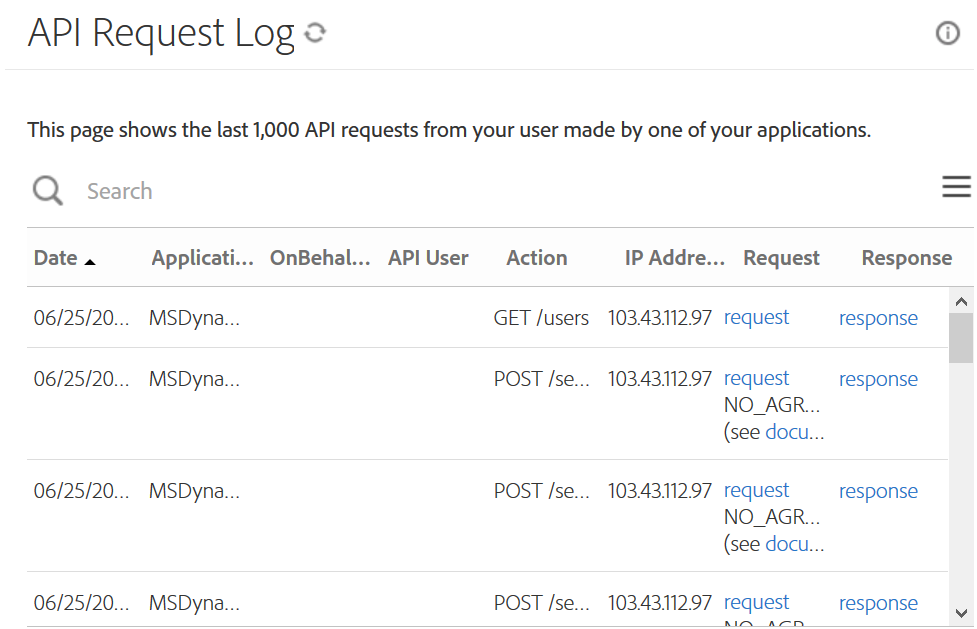Screen dimensions: 977x629
Task: Open request link in second row
Action: click(756, 378)
